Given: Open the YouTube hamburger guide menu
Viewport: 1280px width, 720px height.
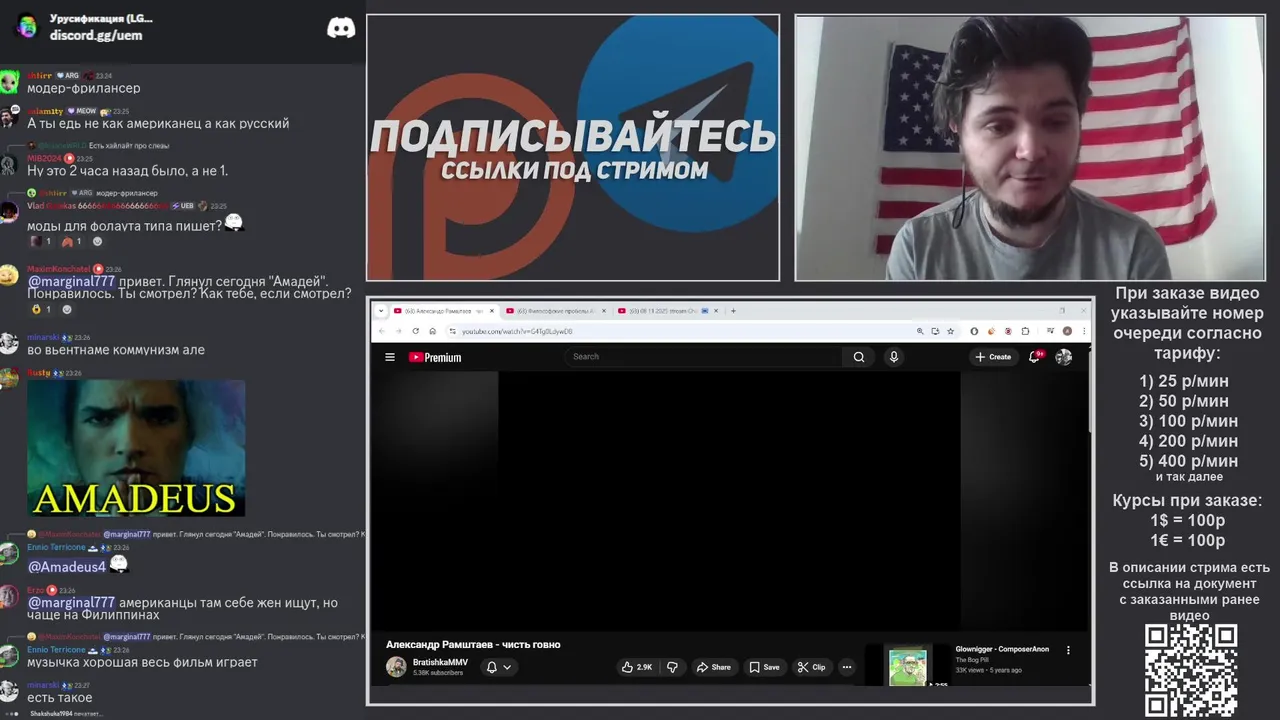Looking at the screenshot, I should tap(390, 357).
